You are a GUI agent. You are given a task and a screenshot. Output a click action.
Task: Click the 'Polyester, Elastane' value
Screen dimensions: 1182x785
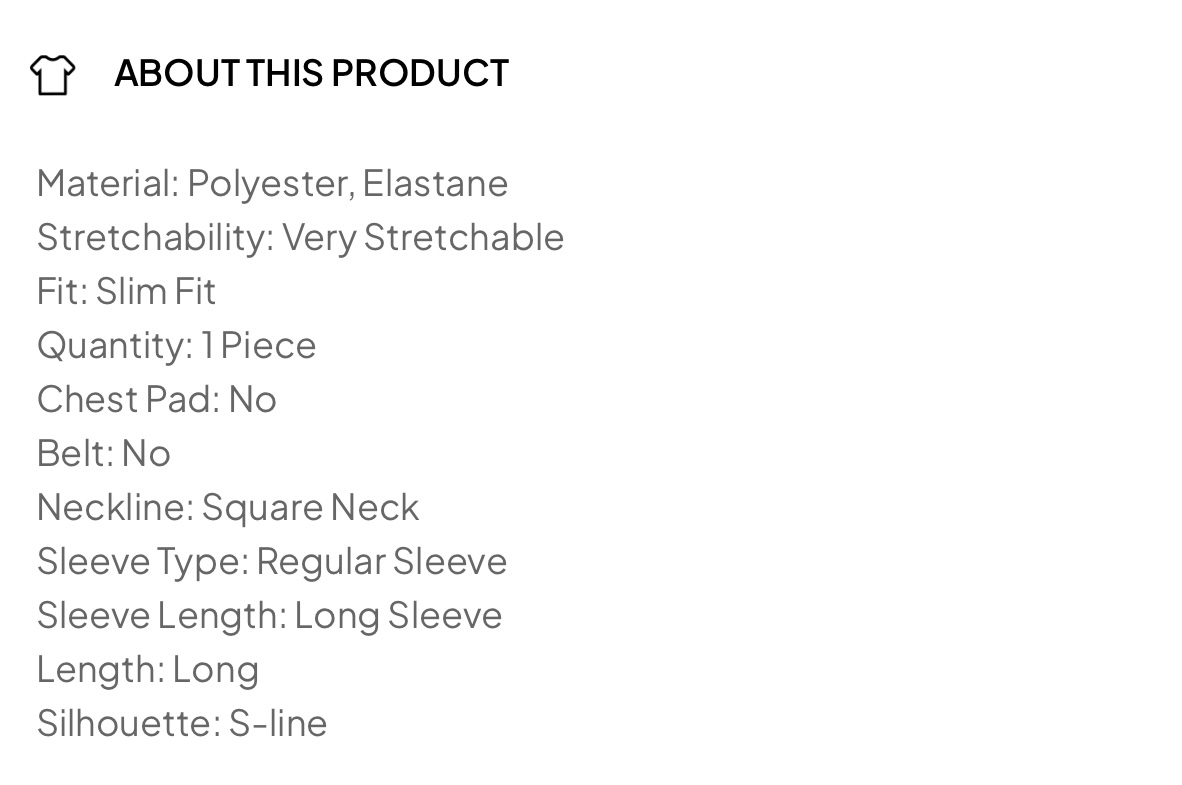click(348, 183)
